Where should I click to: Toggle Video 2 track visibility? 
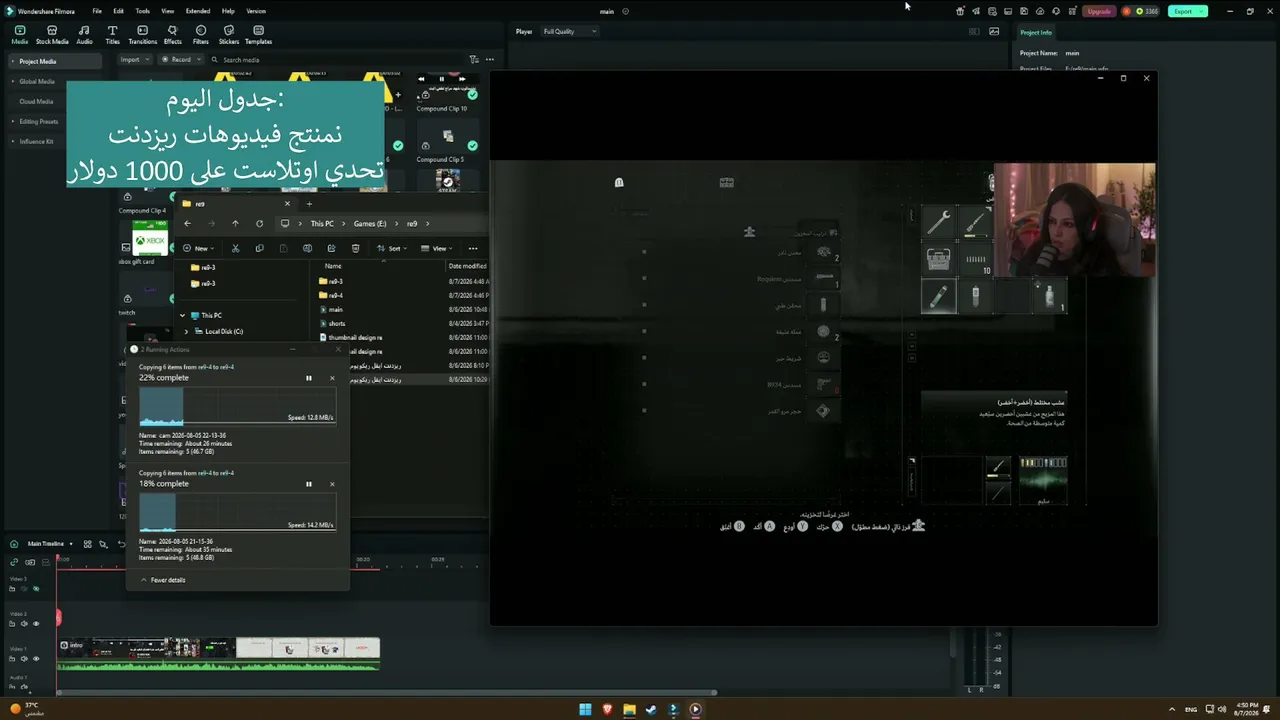tap(36, 624)
